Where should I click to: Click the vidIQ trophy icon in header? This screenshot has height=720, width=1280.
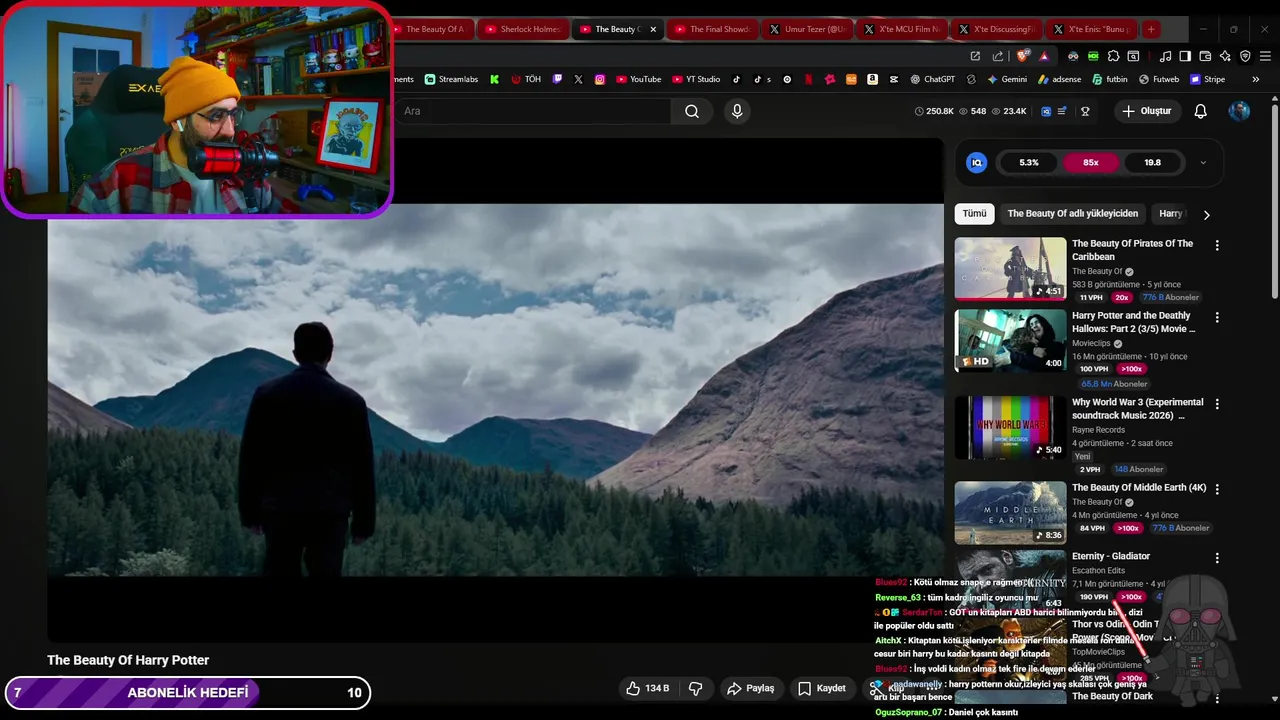pyautogui.click(x=1085, y=111)
